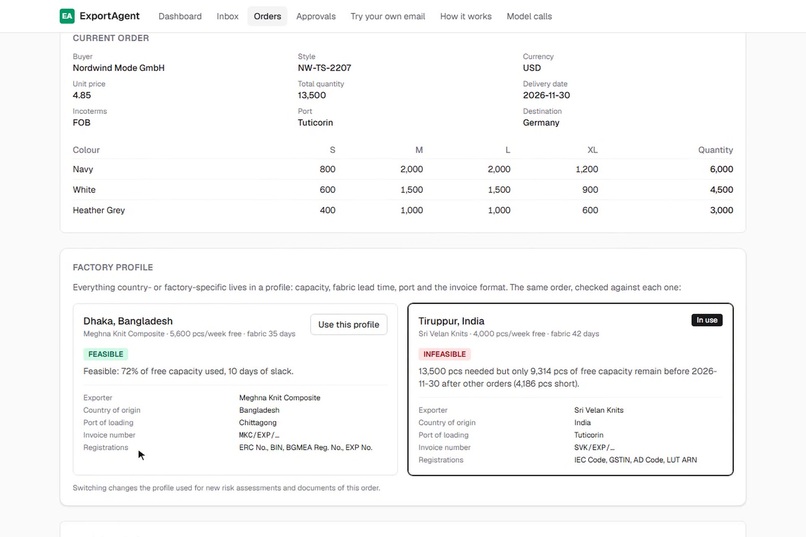Click the Colour column header
806x537 pixels.
[x=86, y=150]
